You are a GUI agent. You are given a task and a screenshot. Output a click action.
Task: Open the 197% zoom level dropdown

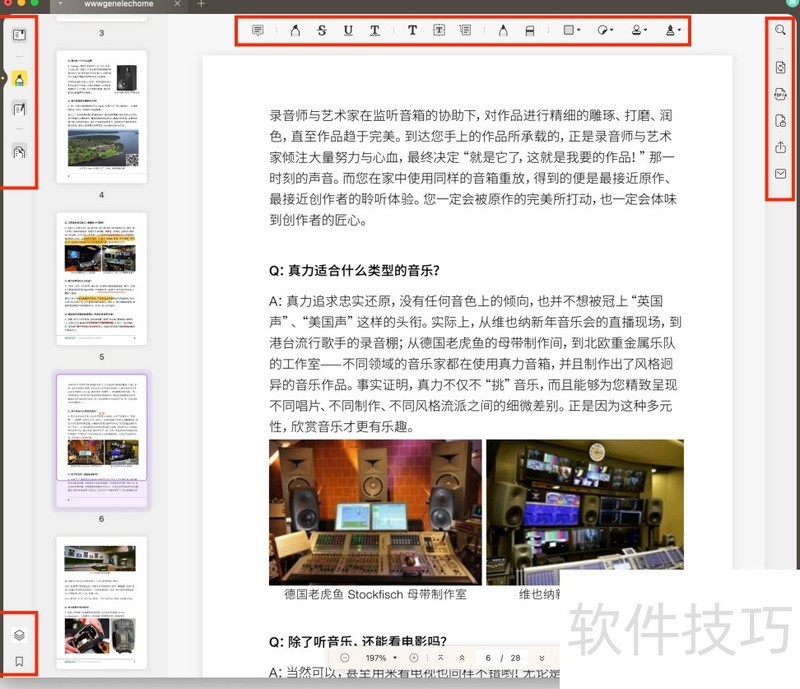point(379,658)
